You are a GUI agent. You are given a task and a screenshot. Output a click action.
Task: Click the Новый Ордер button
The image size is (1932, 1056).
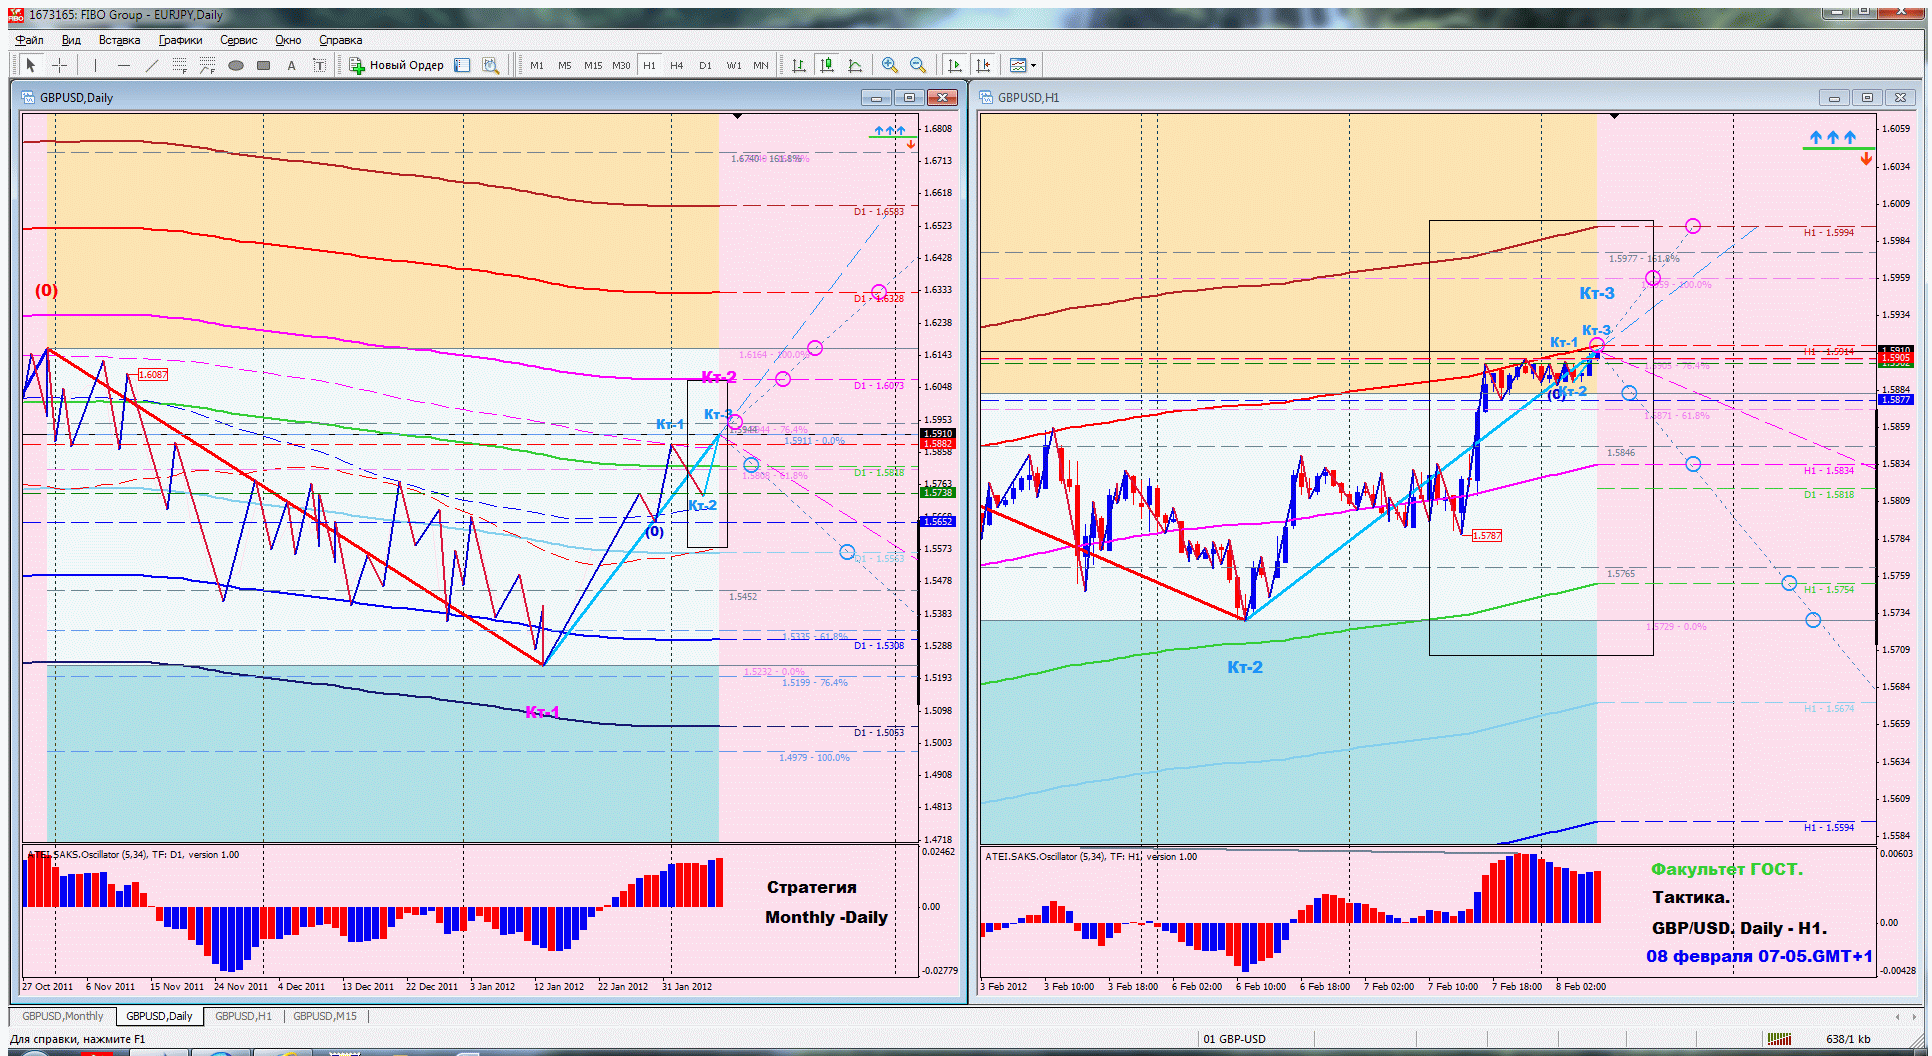pos(396,65)
